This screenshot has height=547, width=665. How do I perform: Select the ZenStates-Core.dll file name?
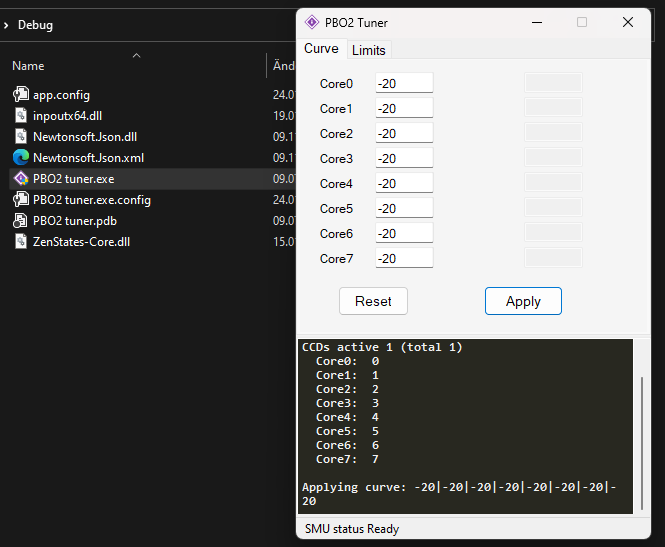[x=81, y=242]
